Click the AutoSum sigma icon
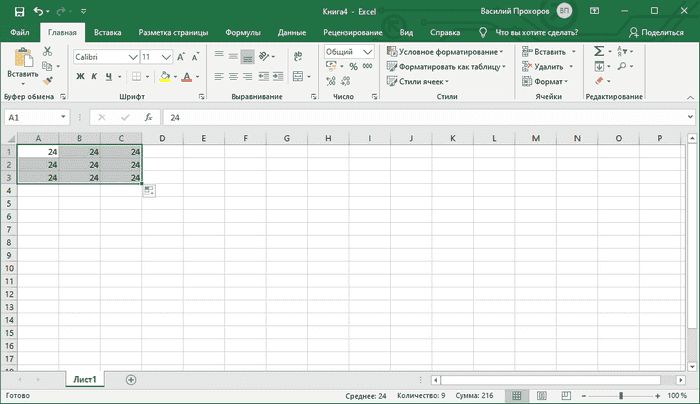Image resolution: width=700 pixels, height=404 pixels. (599, 51)
